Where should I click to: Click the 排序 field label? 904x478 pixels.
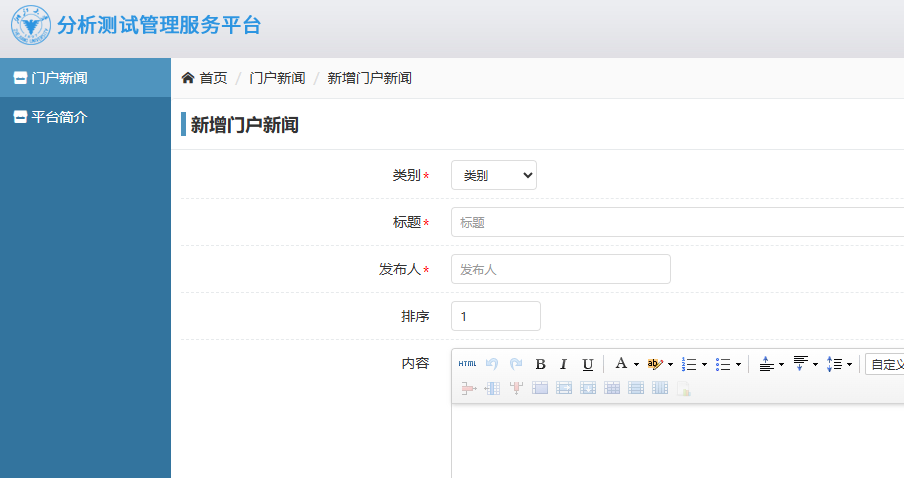pos(415,316)
